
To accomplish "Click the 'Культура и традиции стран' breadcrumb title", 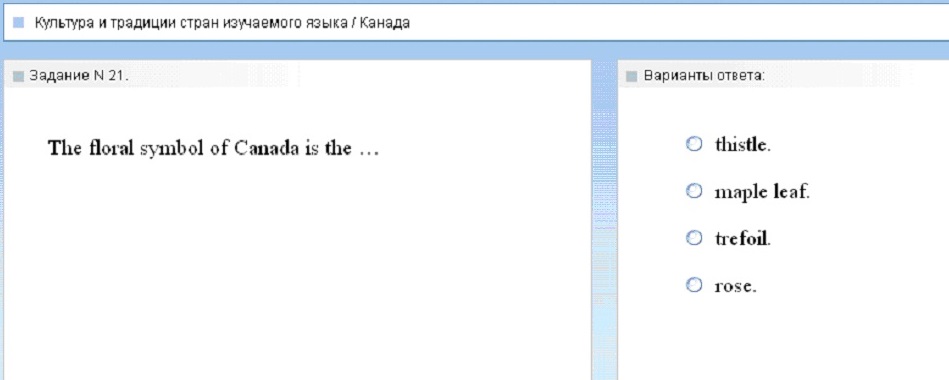I will [x=222, y=23].
